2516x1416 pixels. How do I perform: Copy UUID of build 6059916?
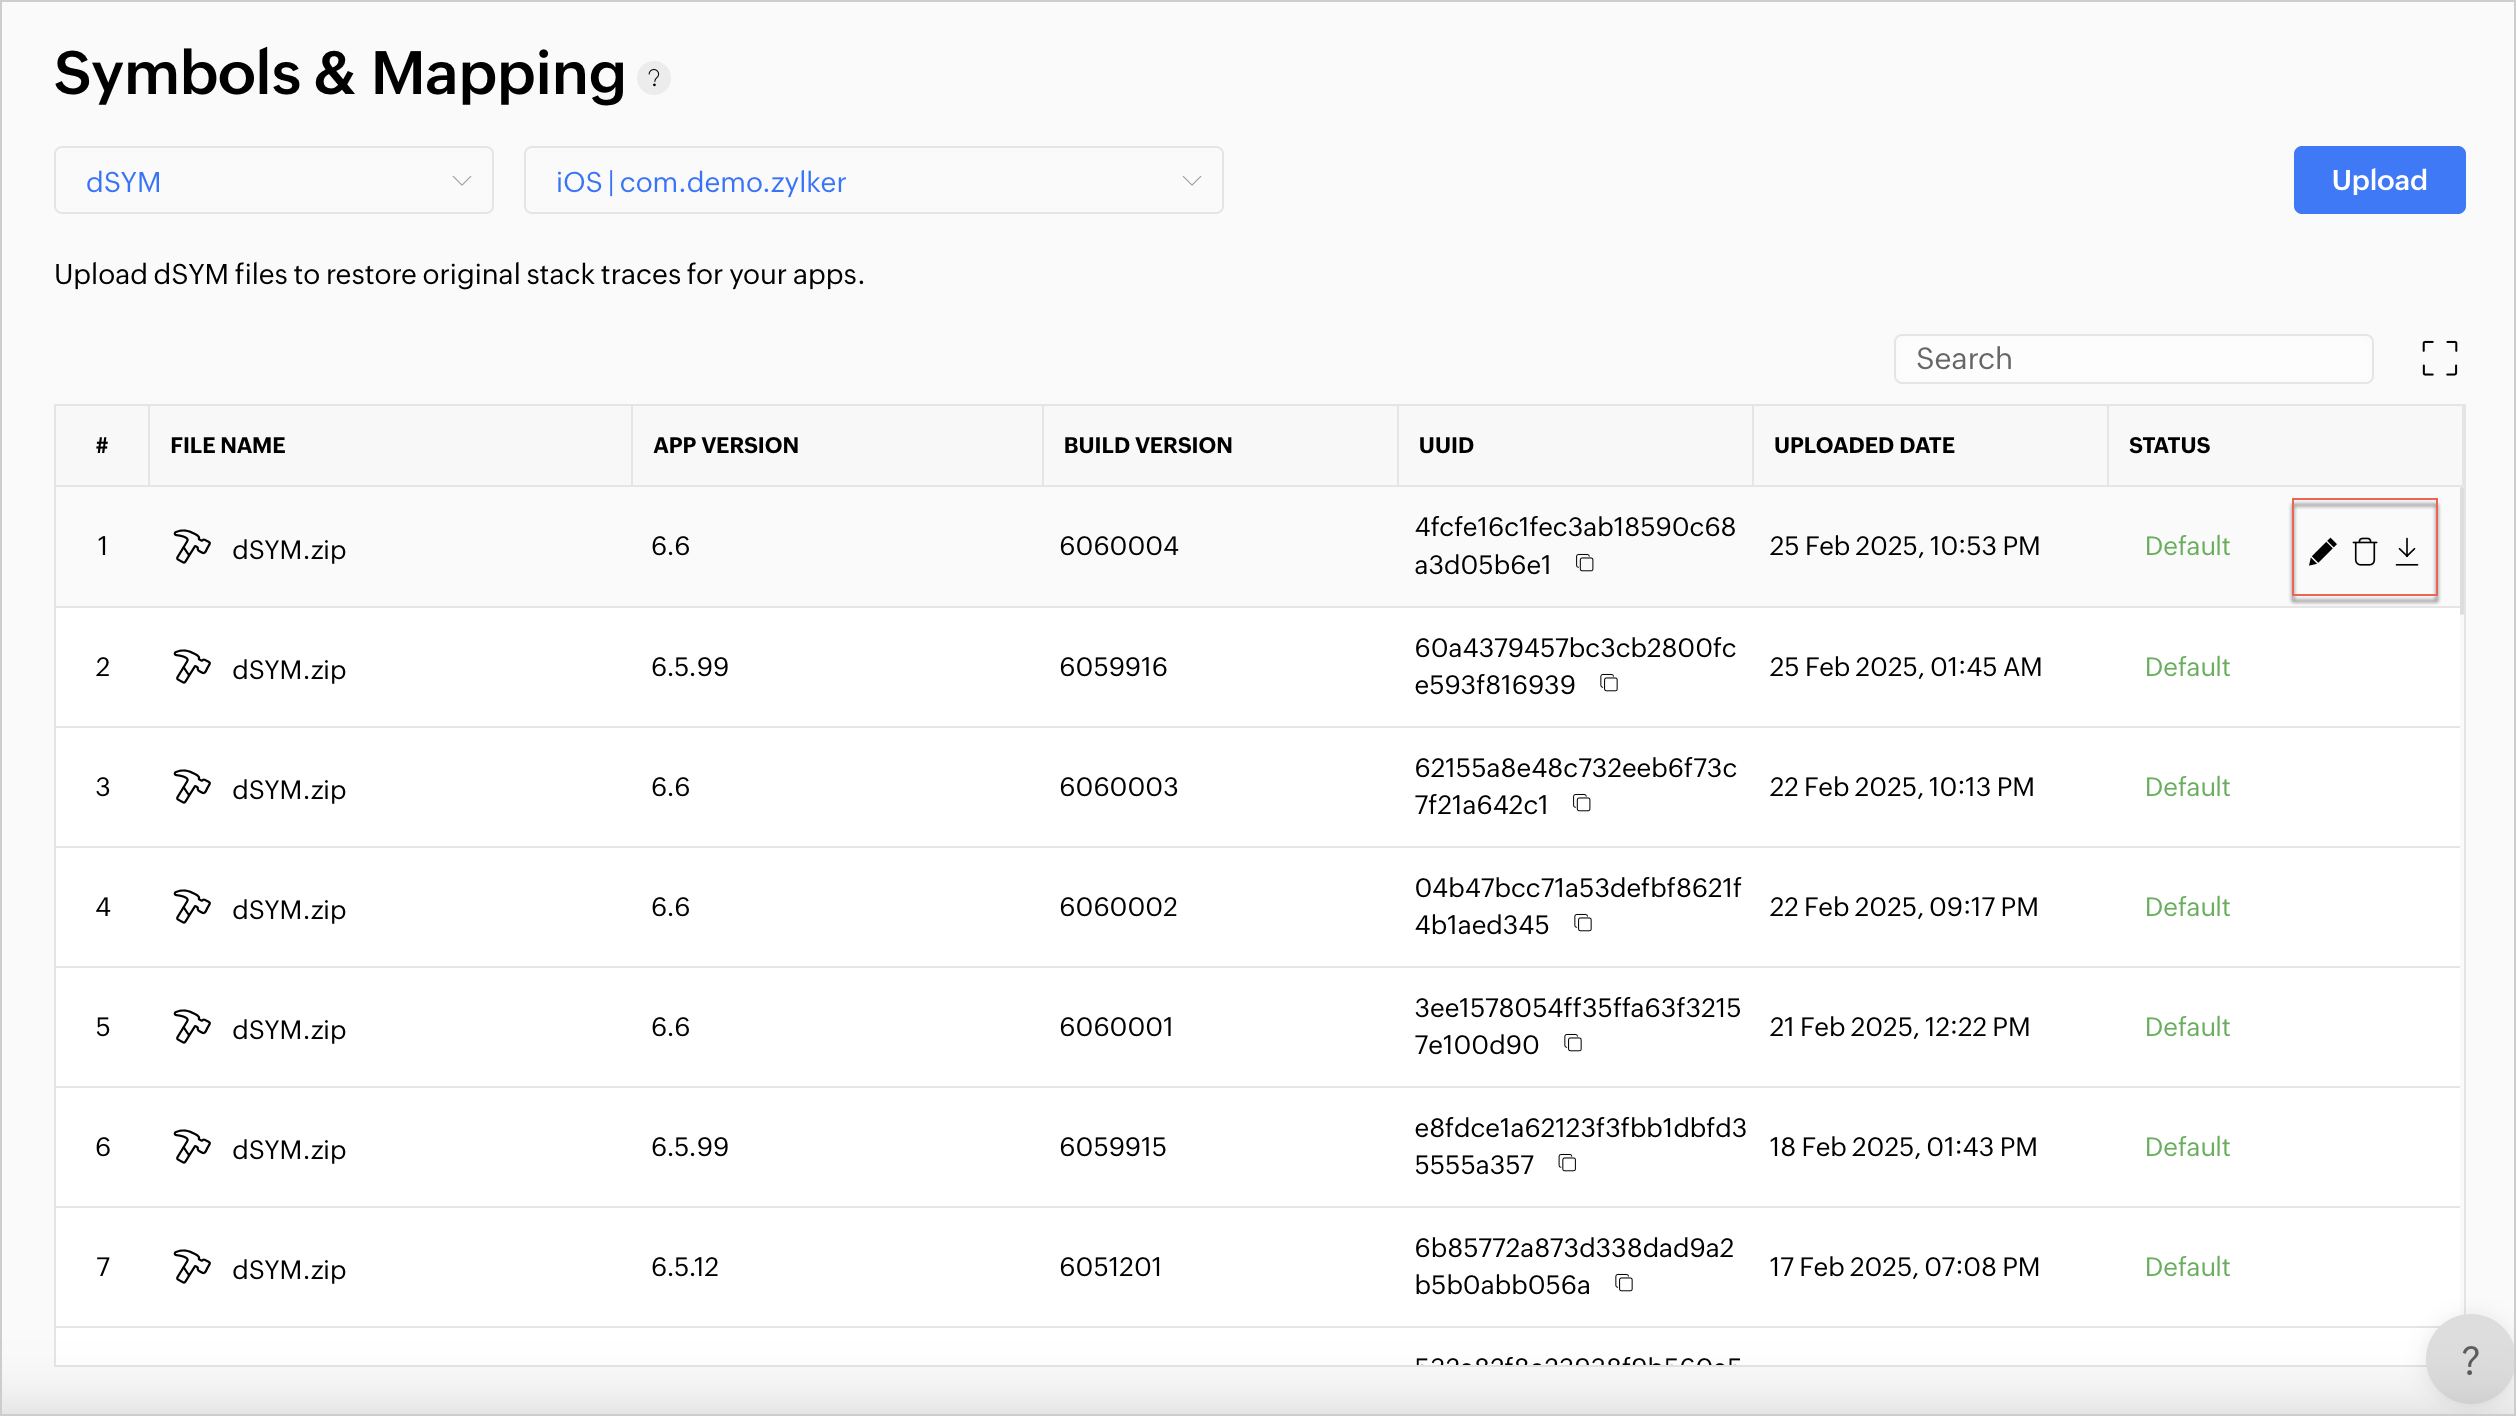click(x=1609, y=683)
